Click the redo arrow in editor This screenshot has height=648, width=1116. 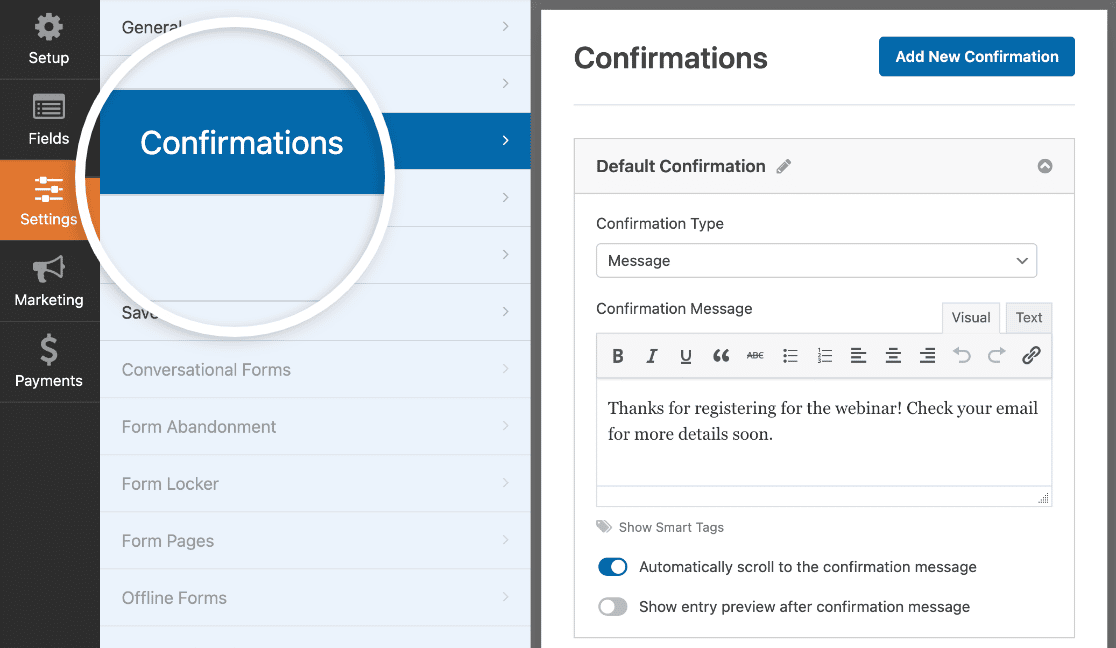click(996, 355)
